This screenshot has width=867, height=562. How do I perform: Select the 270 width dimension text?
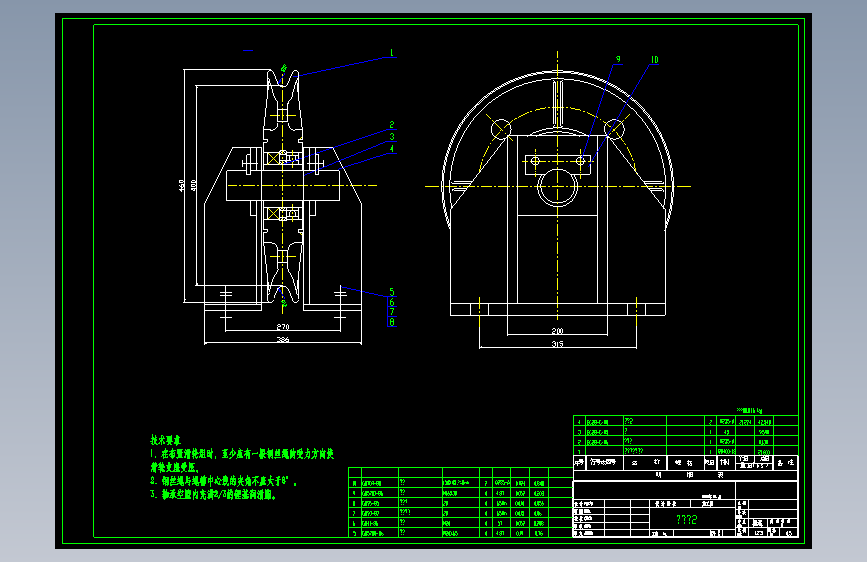click(x=283, y=327)
